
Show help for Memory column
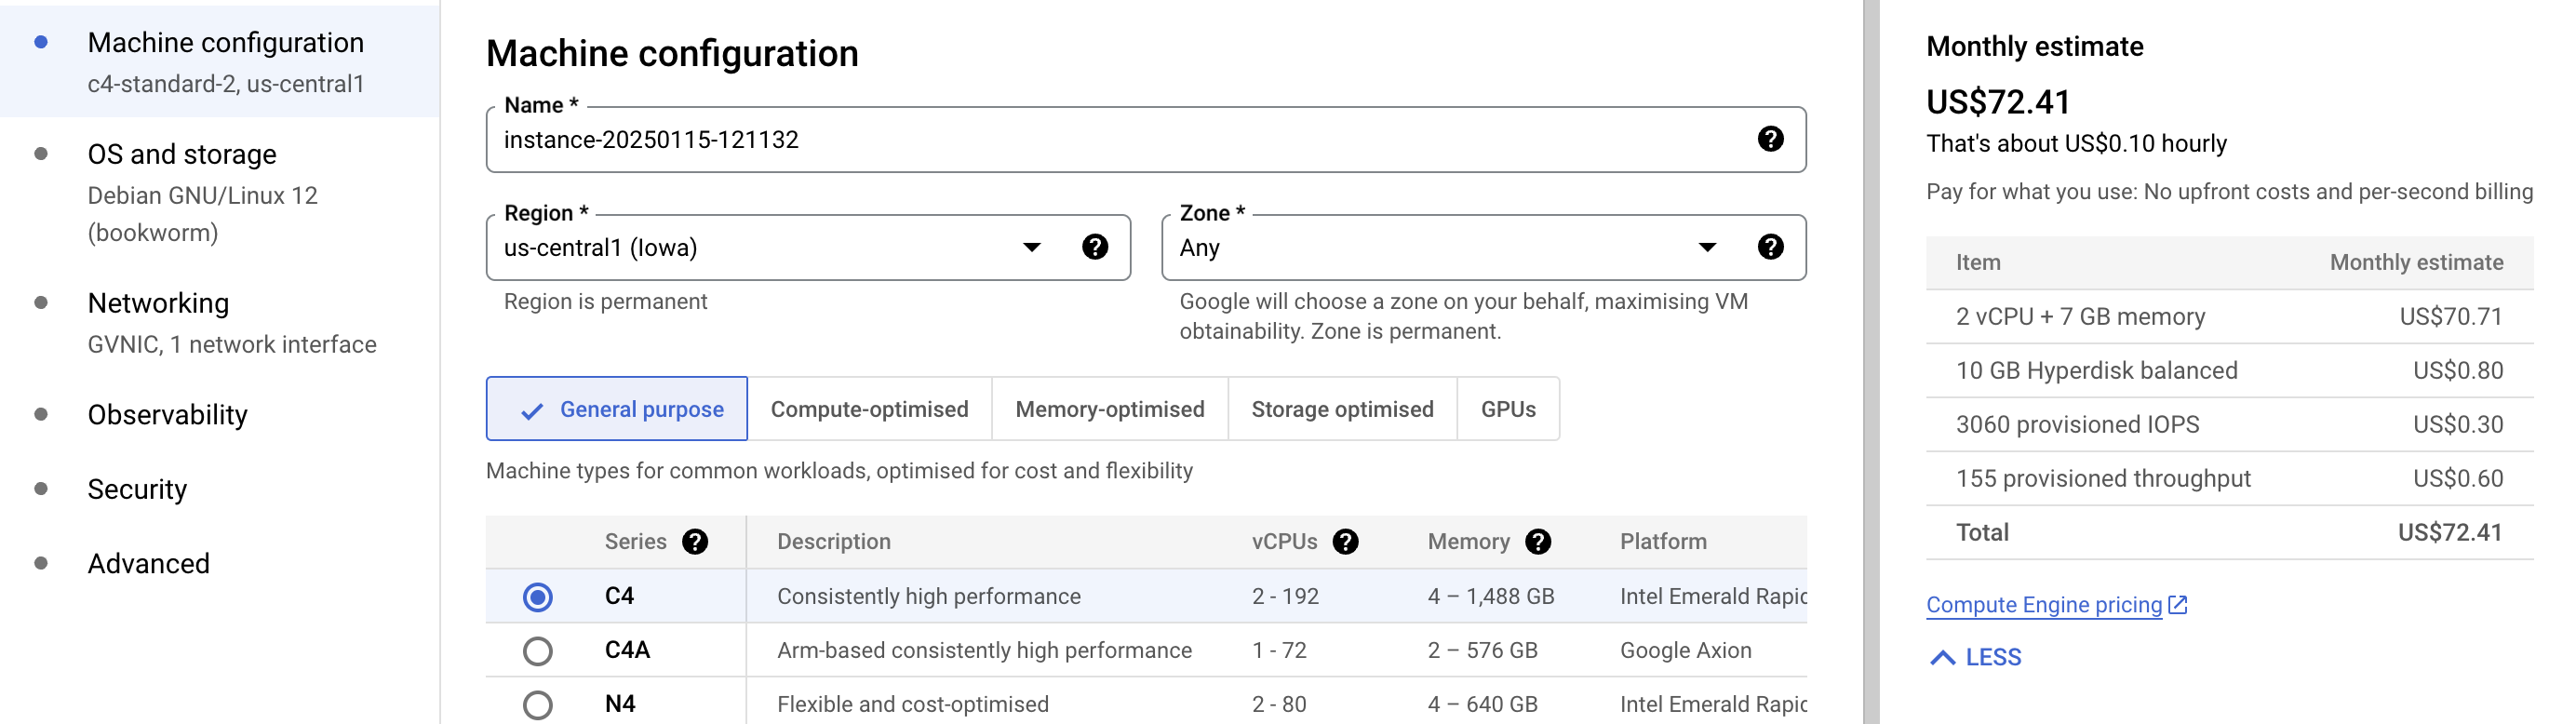click(1538, 542)
